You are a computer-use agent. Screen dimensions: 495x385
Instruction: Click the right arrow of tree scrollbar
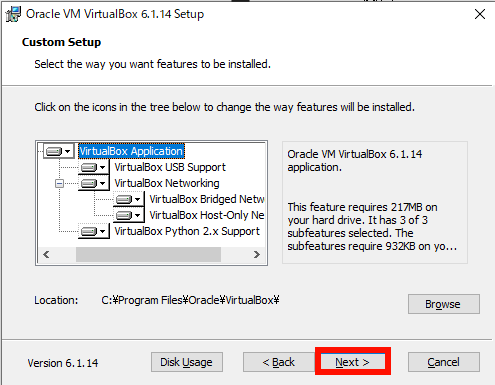coord(256,254)
